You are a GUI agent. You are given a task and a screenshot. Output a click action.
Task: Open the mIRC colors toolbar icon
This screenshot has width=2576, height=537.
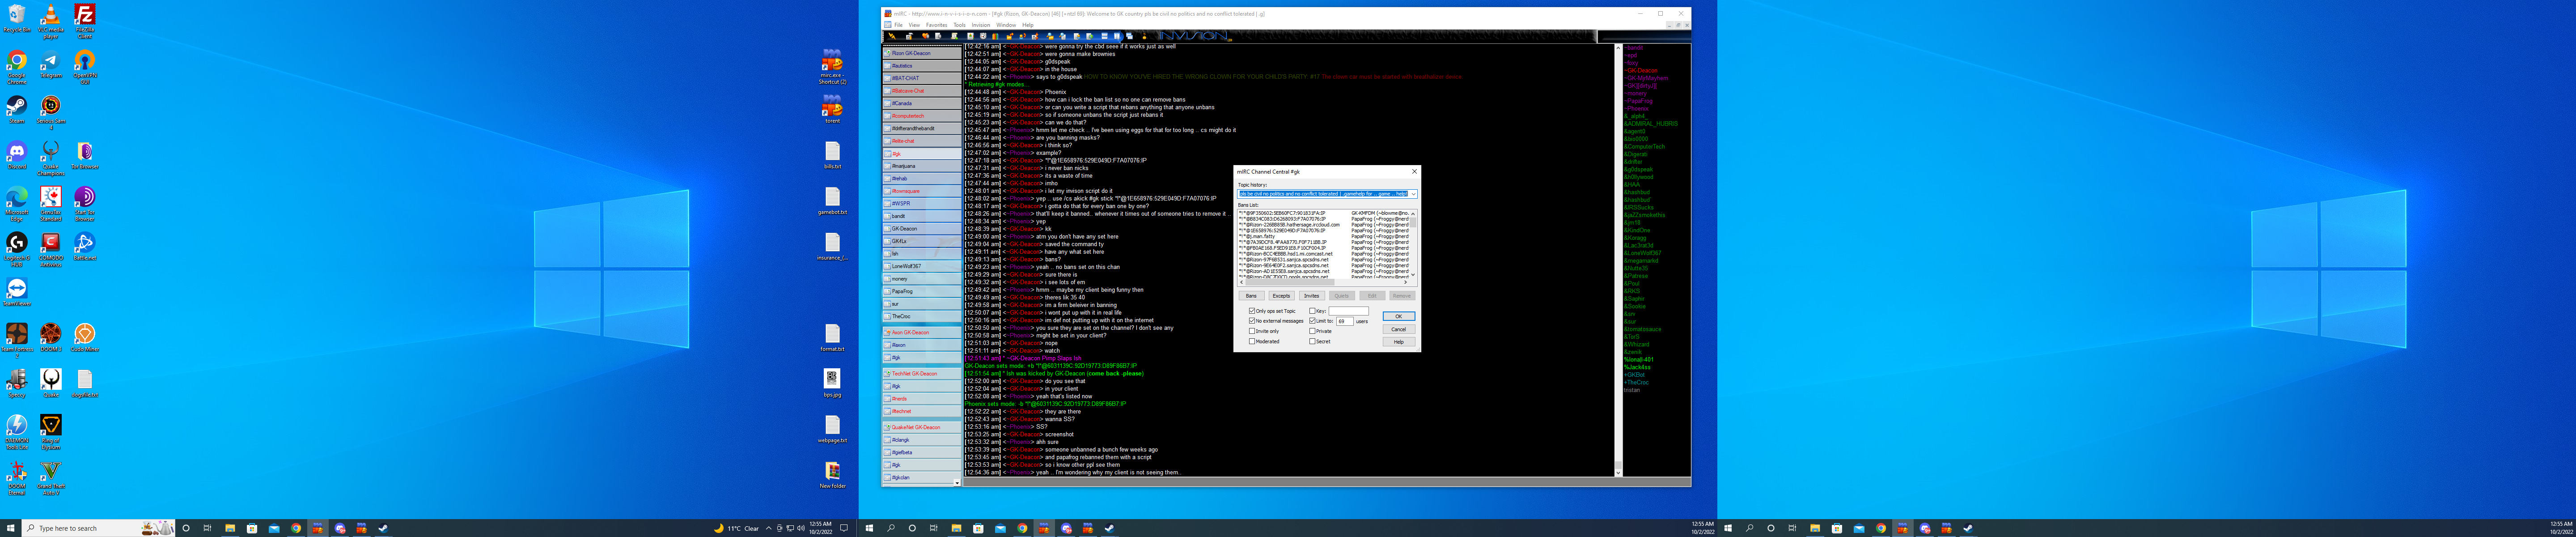996,36
